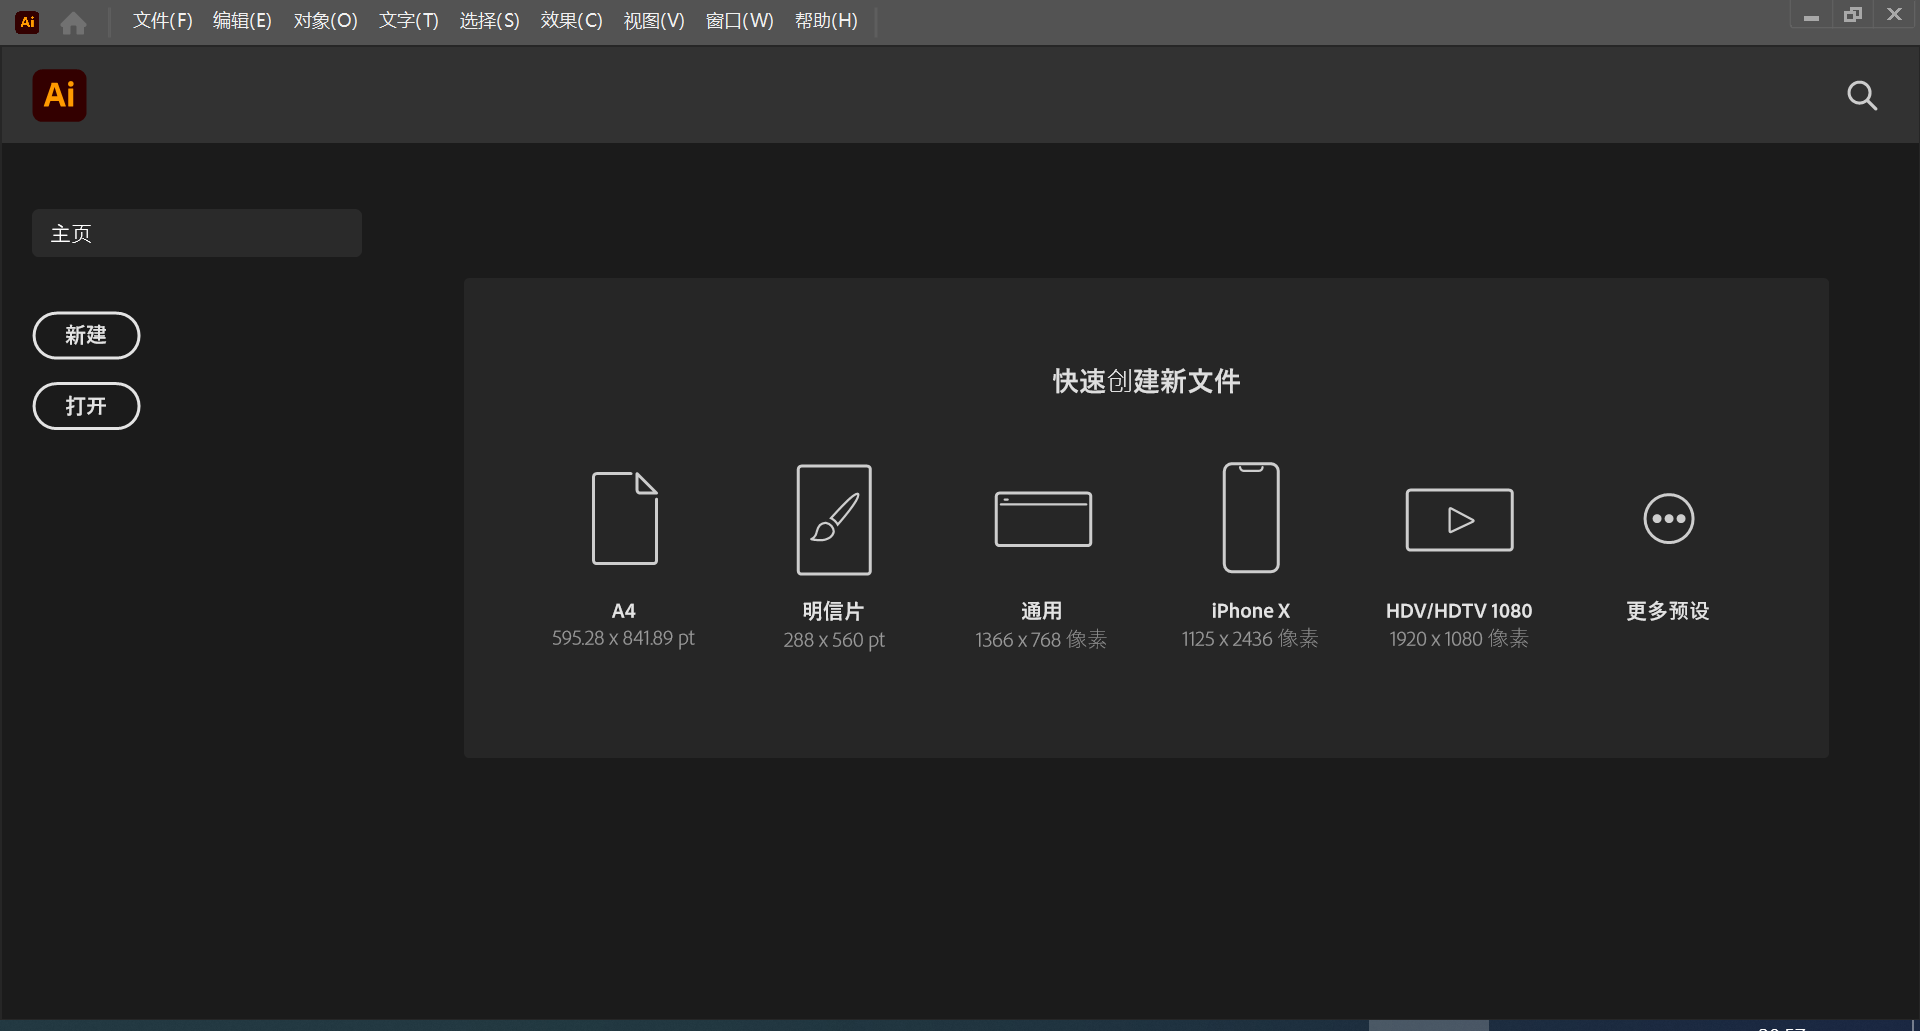Open the search magnifier icon
The width and height of the screenshot is (1920, 1031).
tap(1861, 95)
